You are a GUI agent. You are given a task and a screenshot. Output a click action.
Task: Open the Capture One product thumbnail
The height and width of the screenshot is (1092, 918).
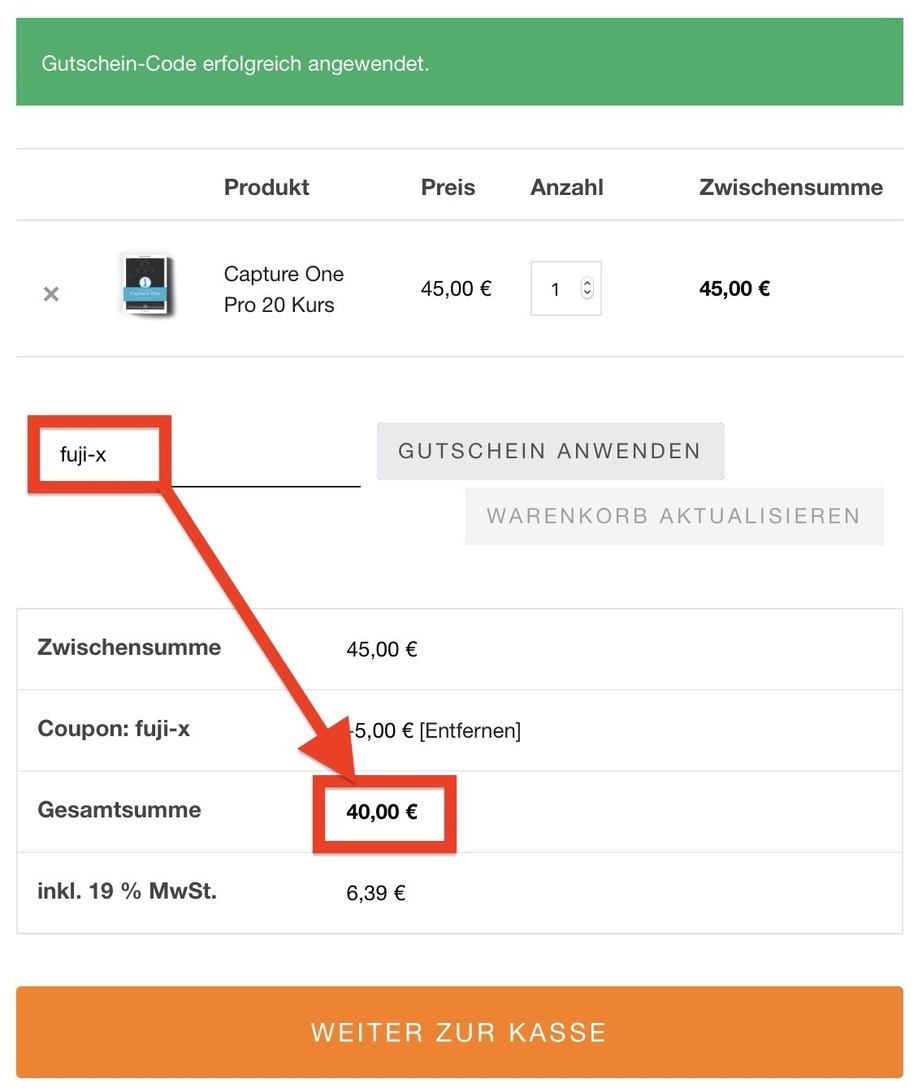(x=146, y=287)
